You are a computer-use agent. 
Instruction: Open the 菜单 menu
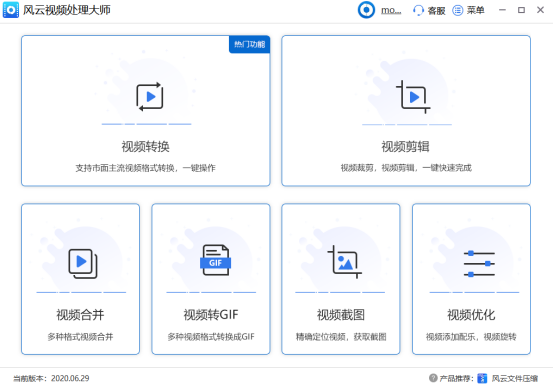(476, 10)
